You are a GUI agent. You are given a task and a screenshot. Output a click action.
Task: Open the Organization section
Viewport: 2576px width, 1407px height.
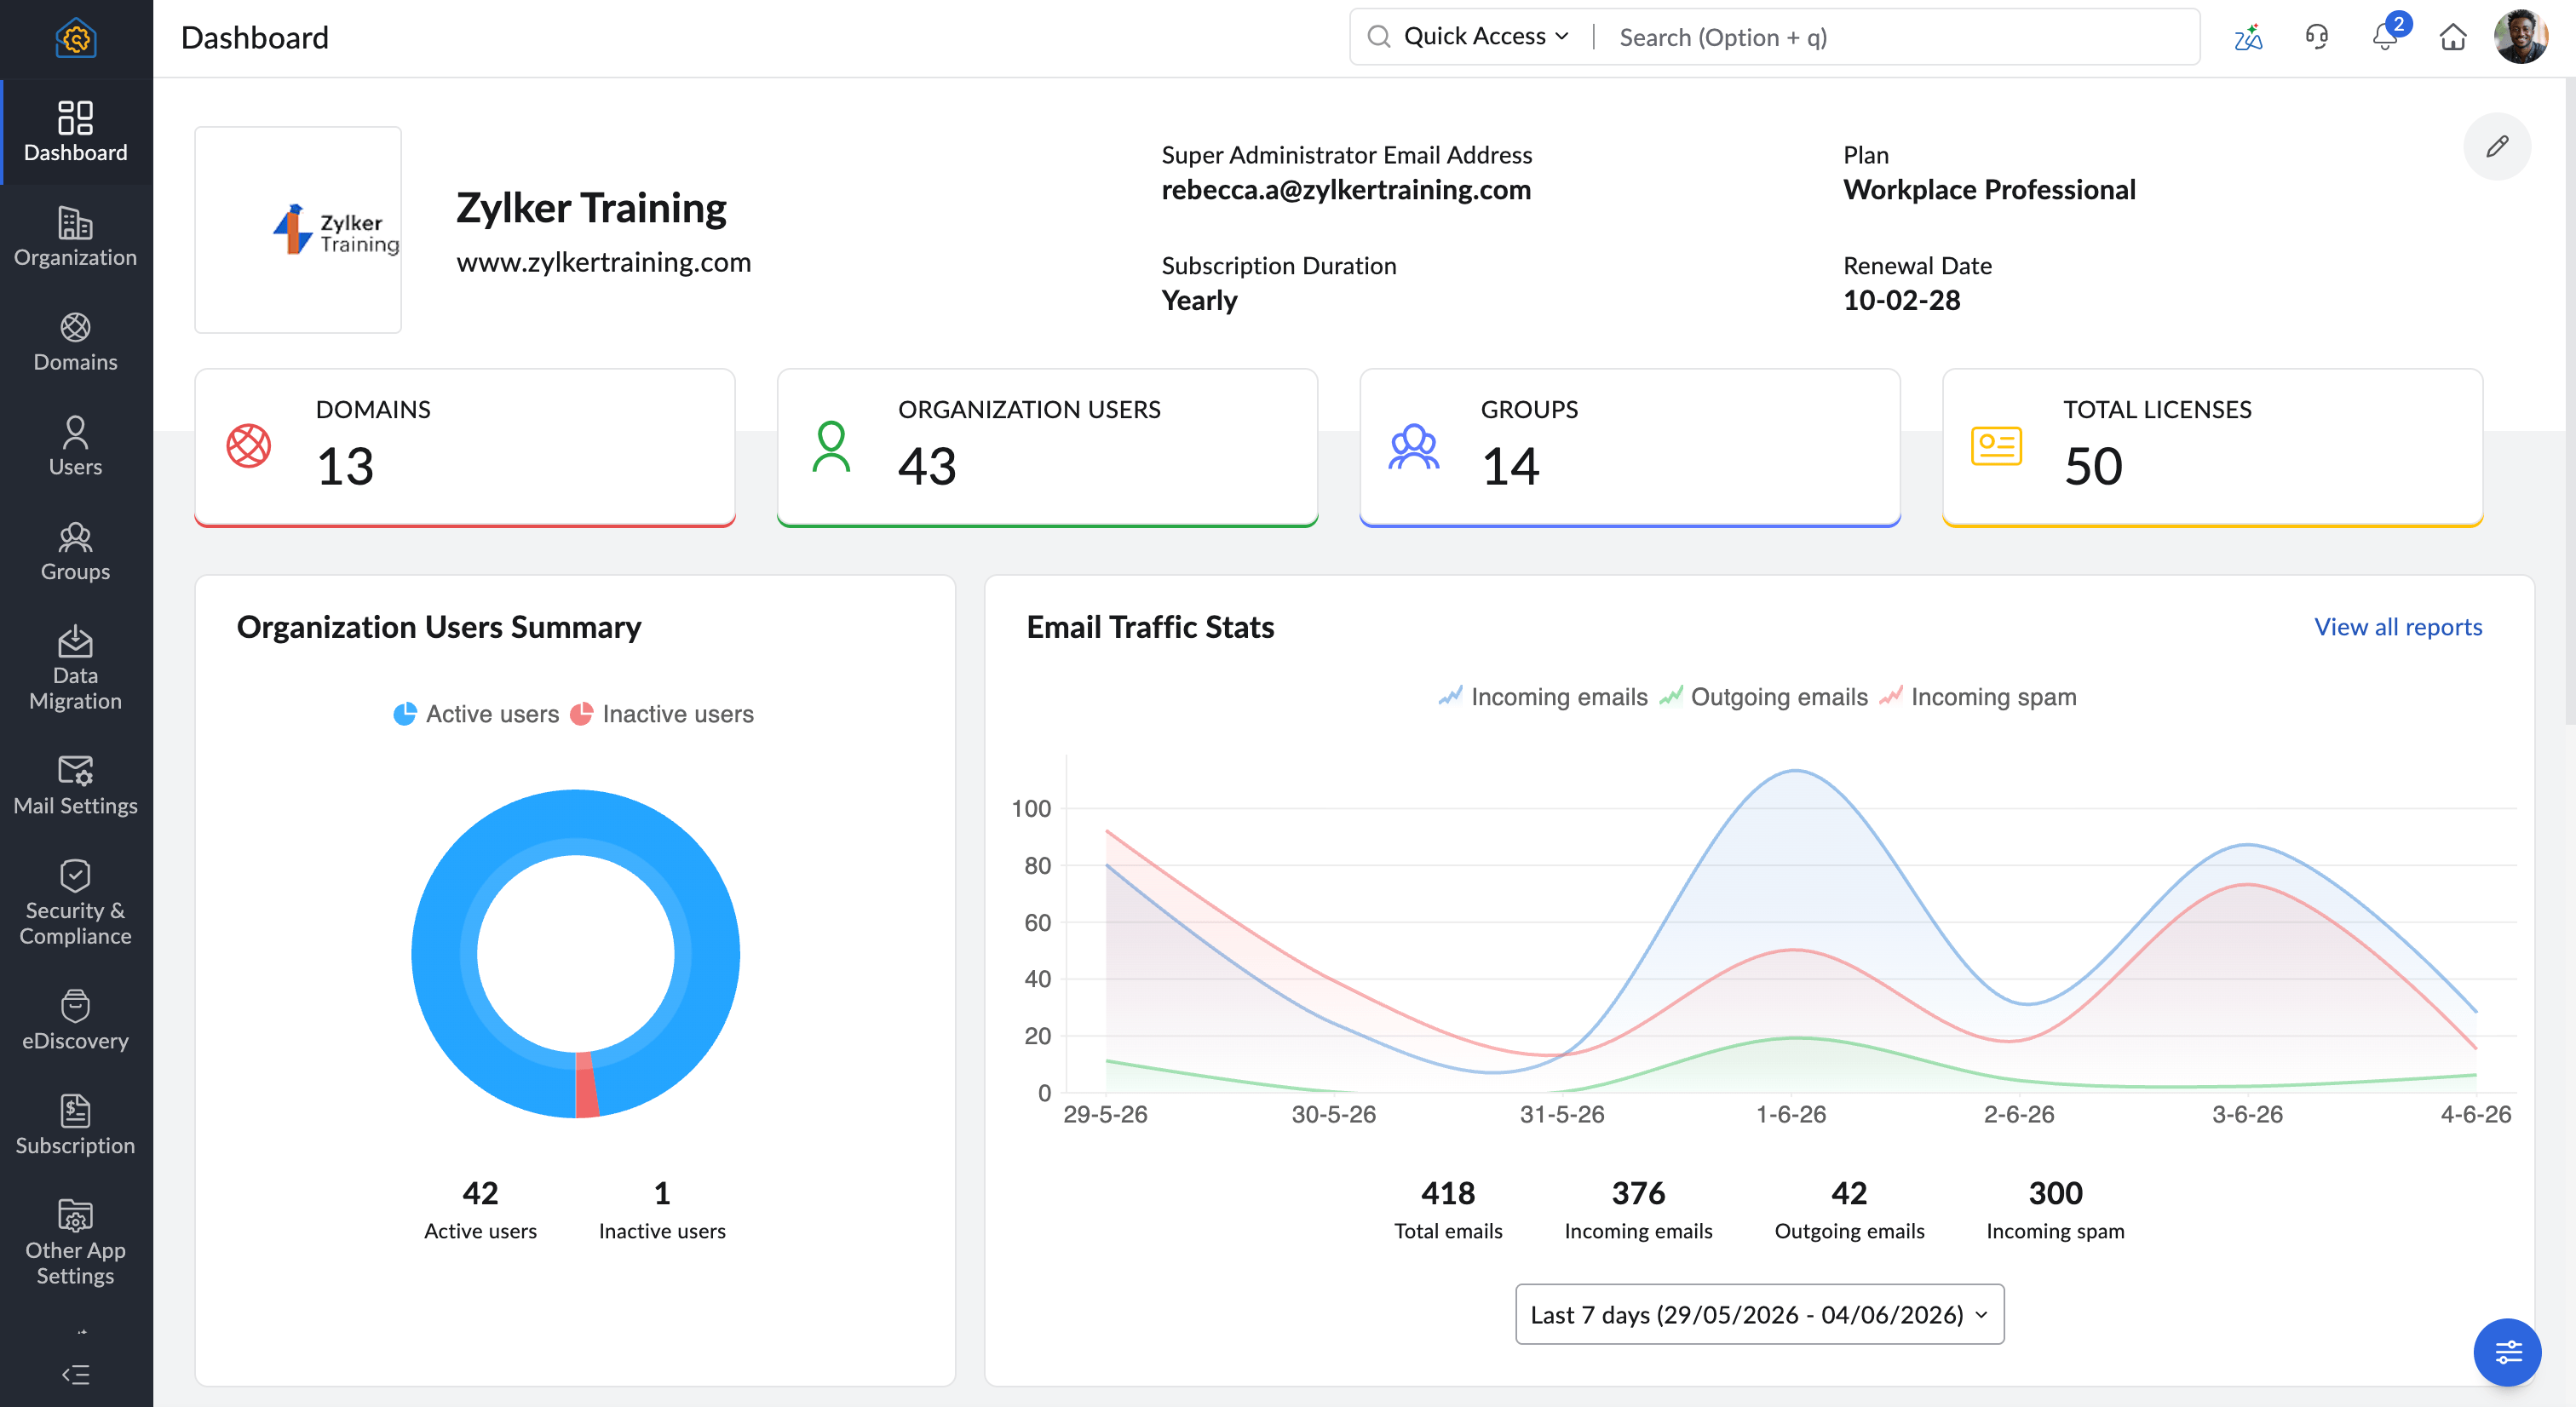76,237
